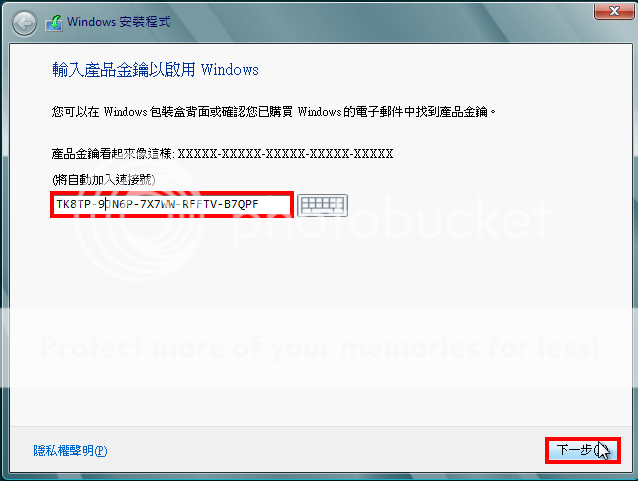Click the 輸入產品金鑰以啟用 Windows heading
638x481 pixels.
point(155,70)
